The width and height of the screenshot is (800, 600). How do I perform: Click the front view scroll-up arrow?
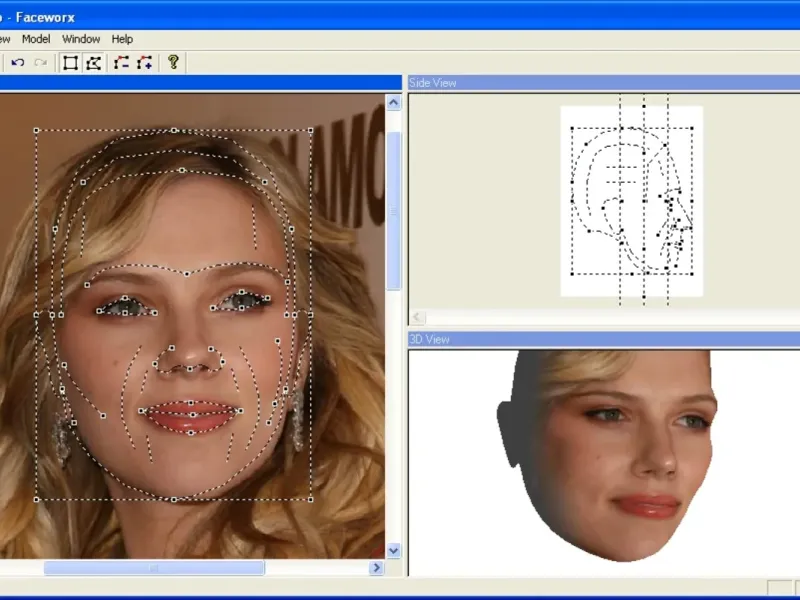(393, 103)
